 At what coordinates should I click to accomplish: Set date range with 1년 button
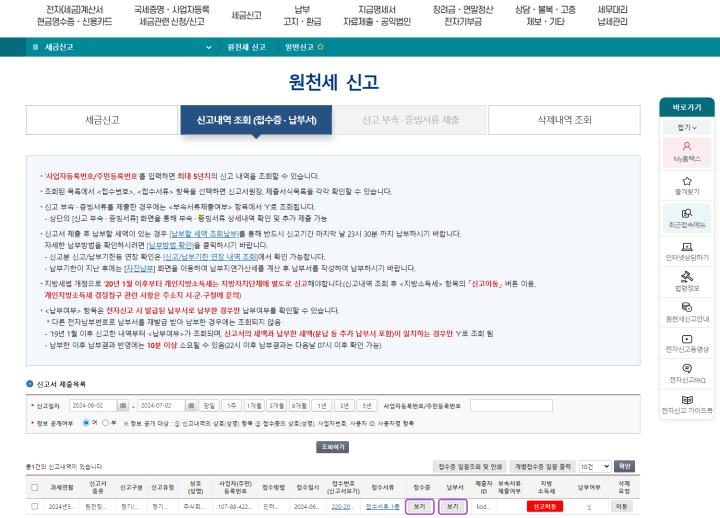(321, 405)
